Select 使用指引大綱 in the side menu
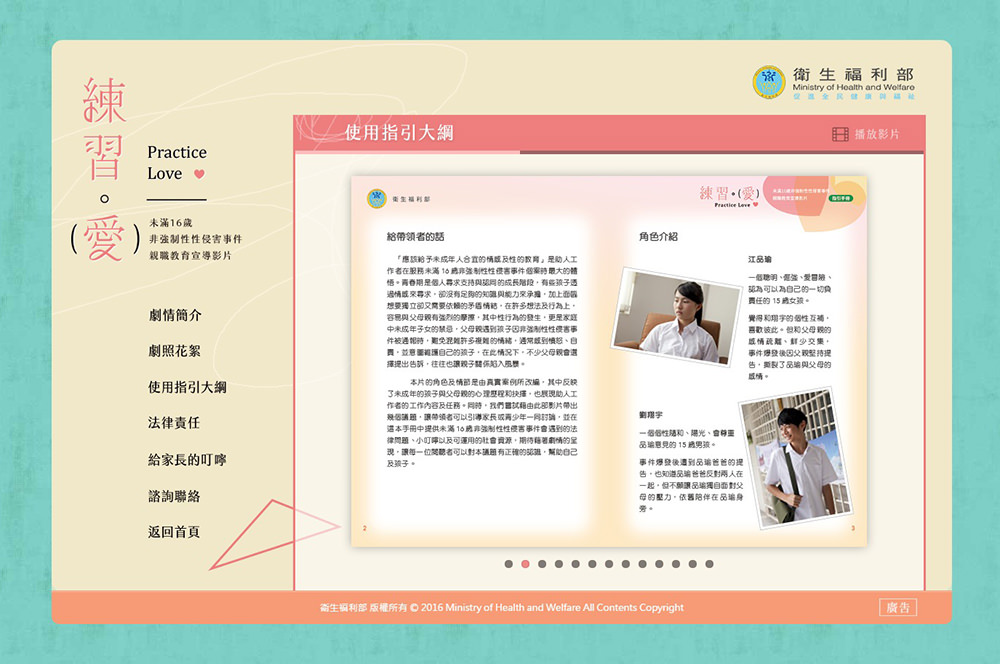 pos(187,387)
